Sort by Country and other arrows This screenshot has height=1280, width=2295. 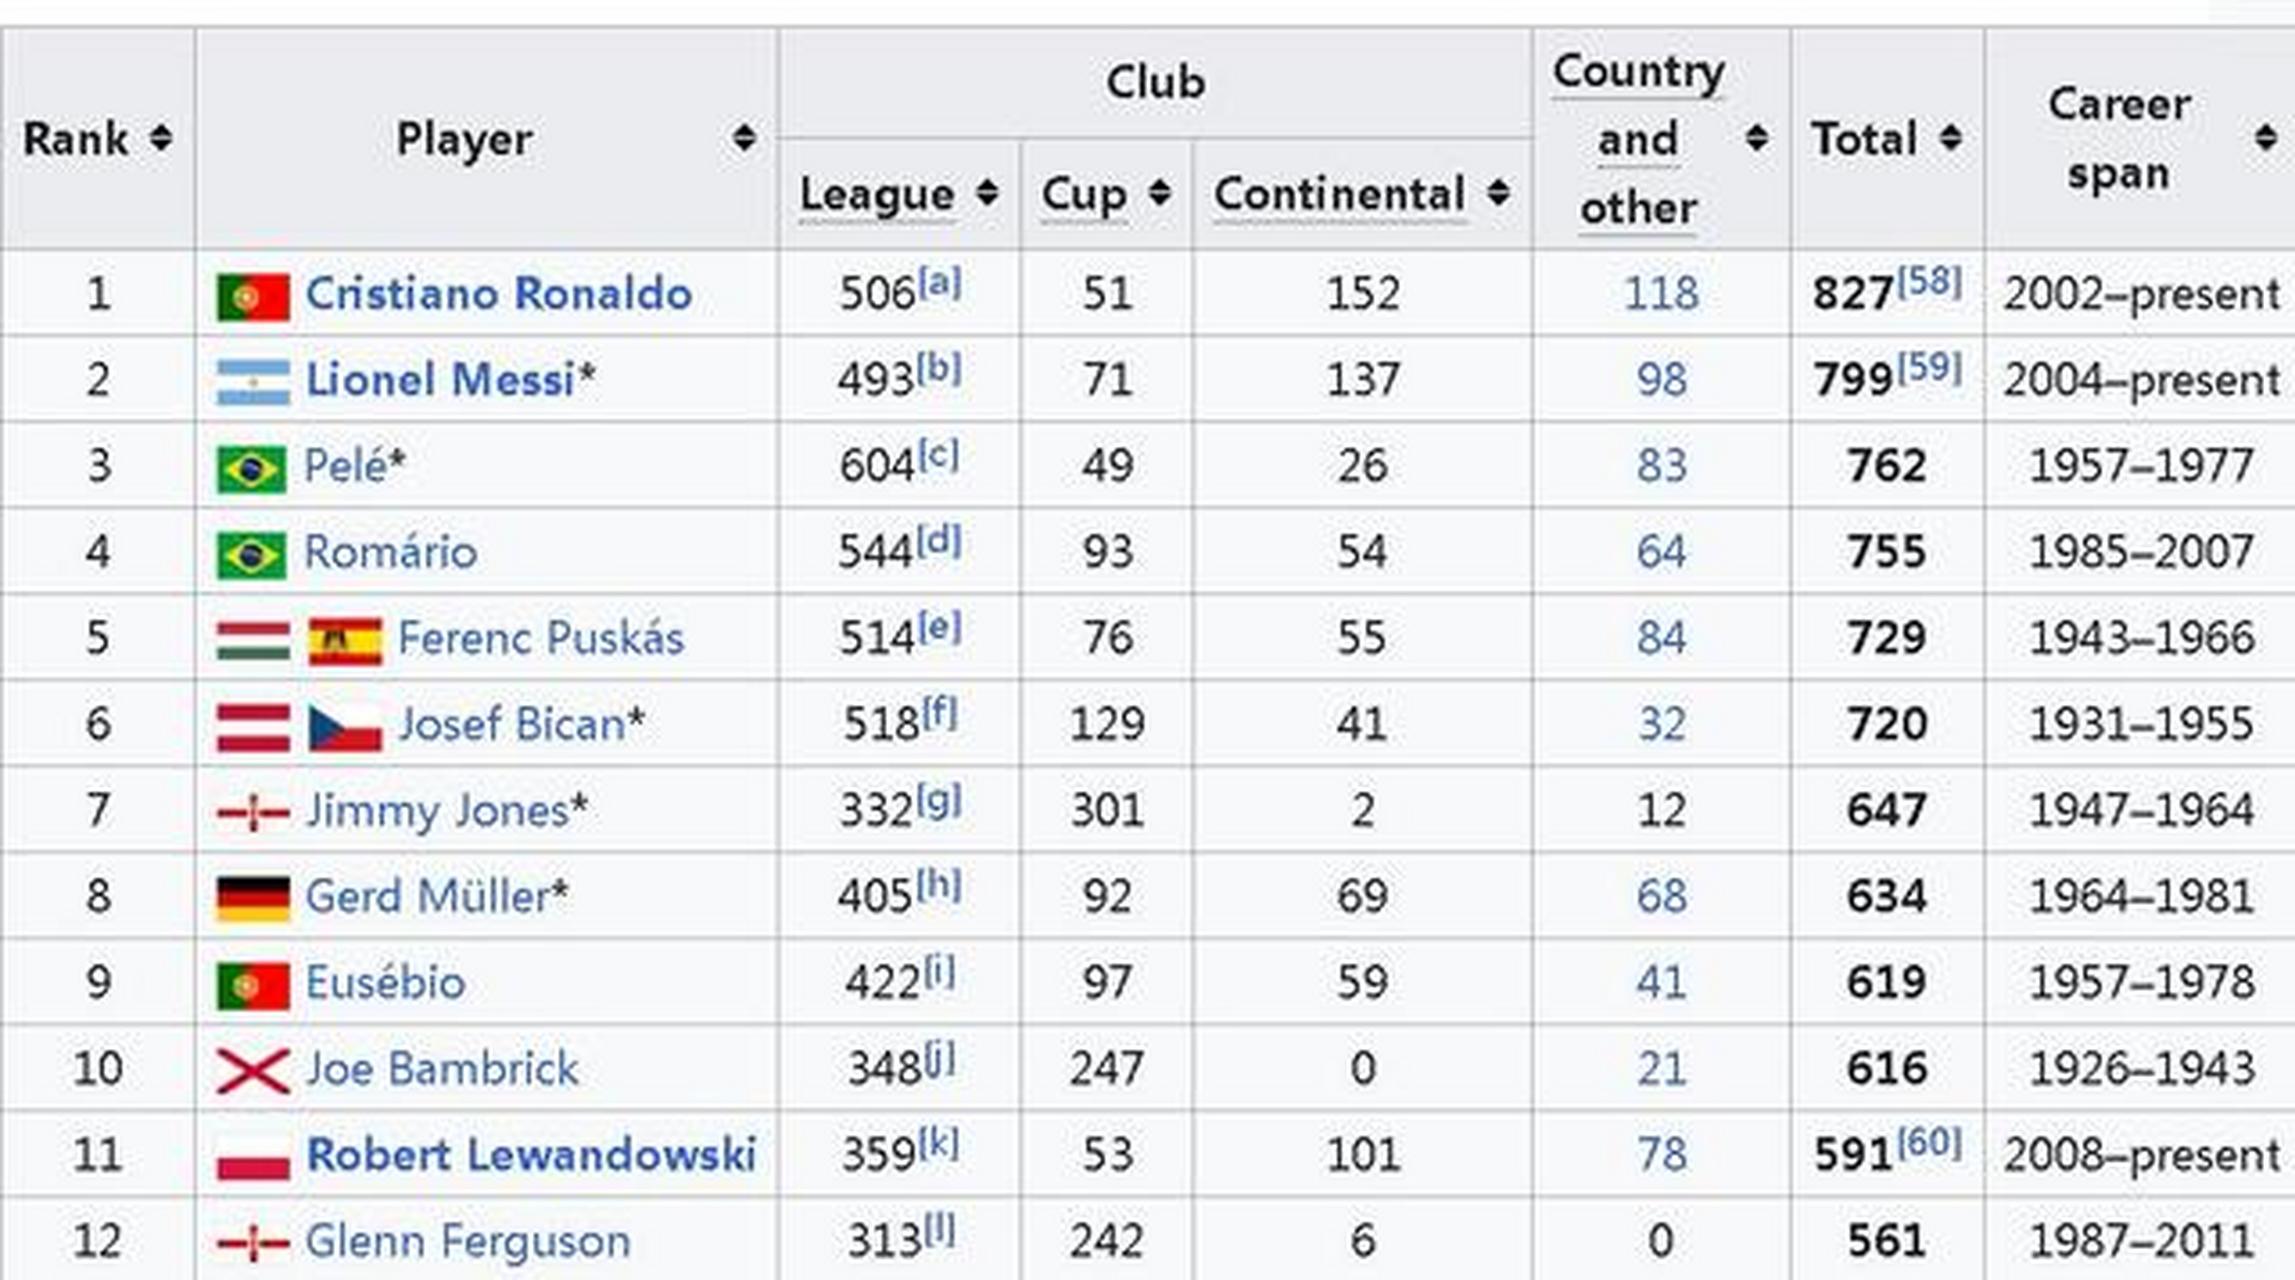(1756, 138)
